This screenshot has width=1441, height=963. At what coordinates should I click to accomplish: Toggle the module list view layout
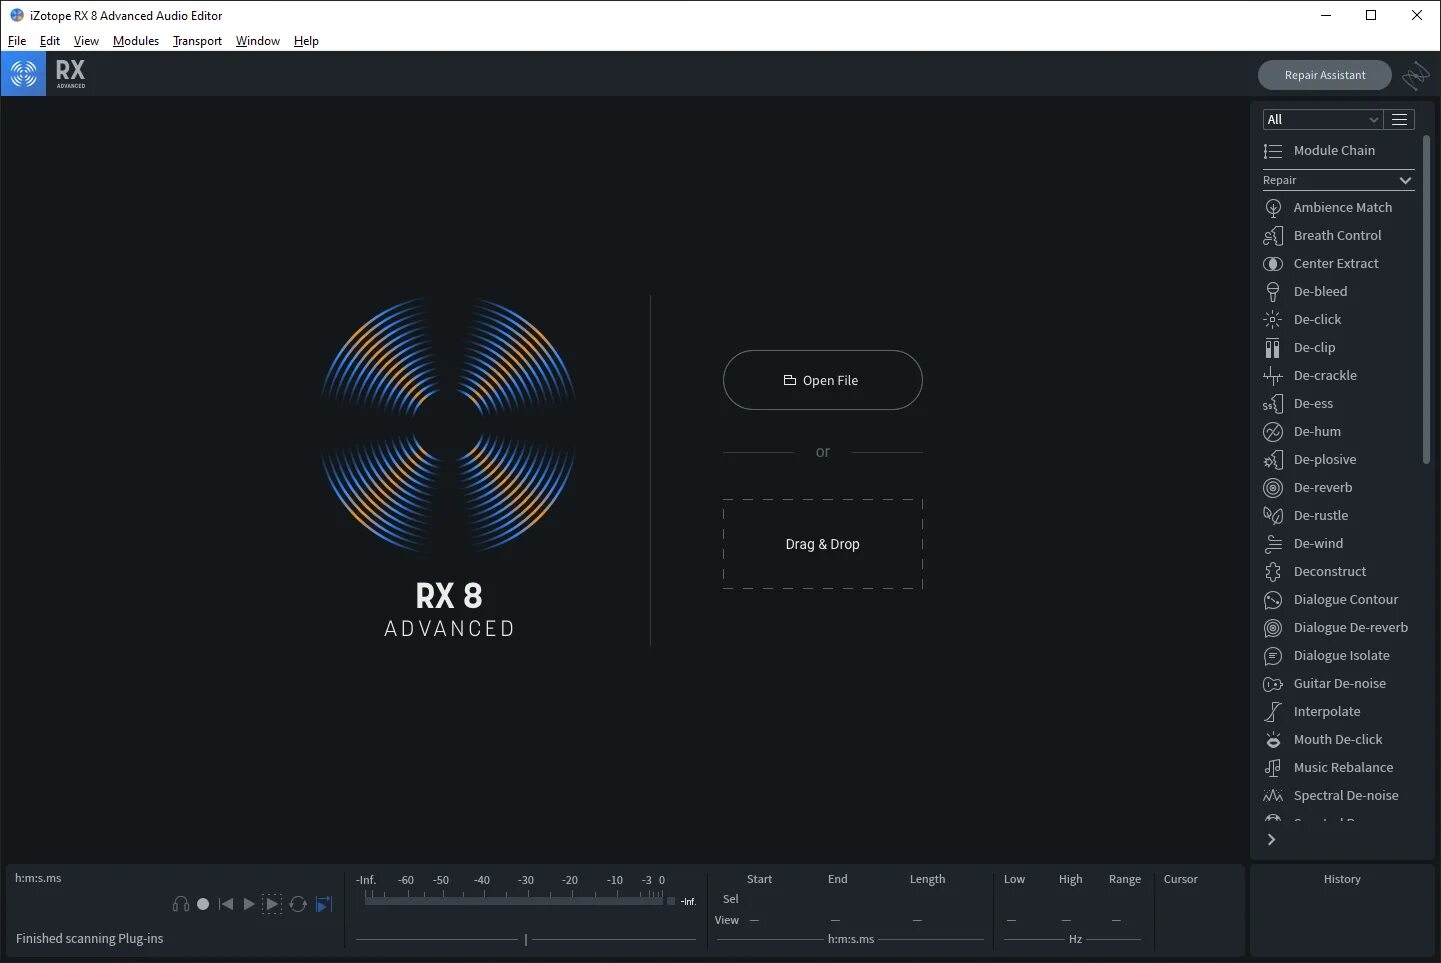tap(1399, 119)
